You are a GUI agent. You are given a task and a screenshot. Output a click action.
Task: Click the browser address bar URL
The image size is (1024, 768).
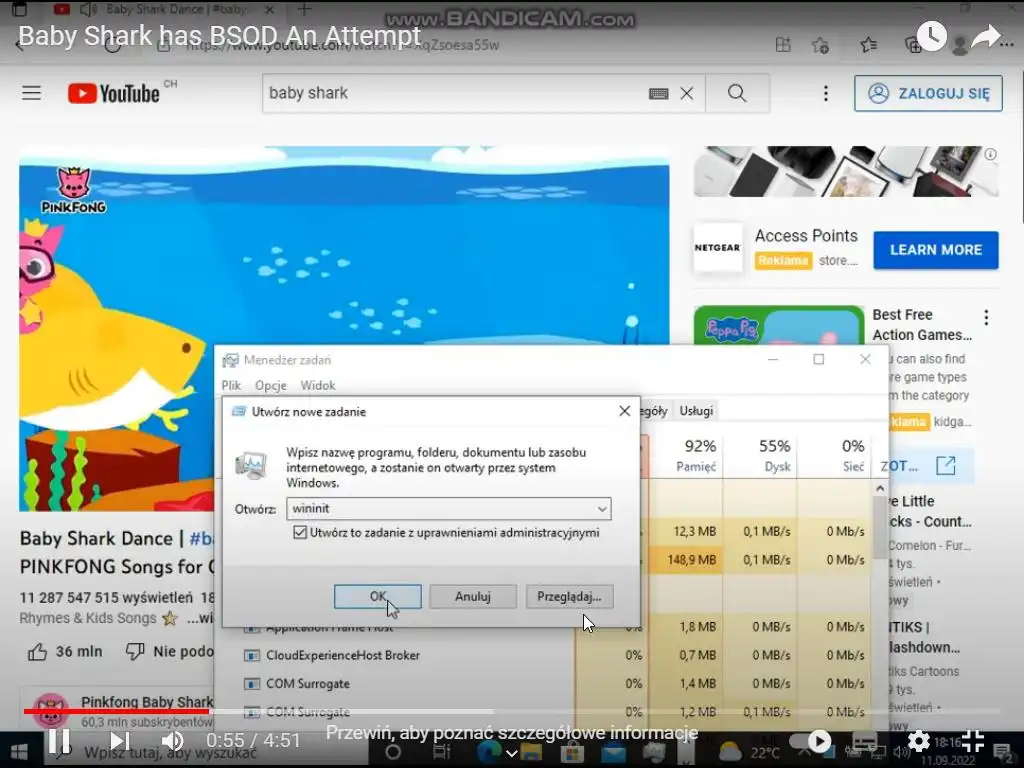point(343,45)
